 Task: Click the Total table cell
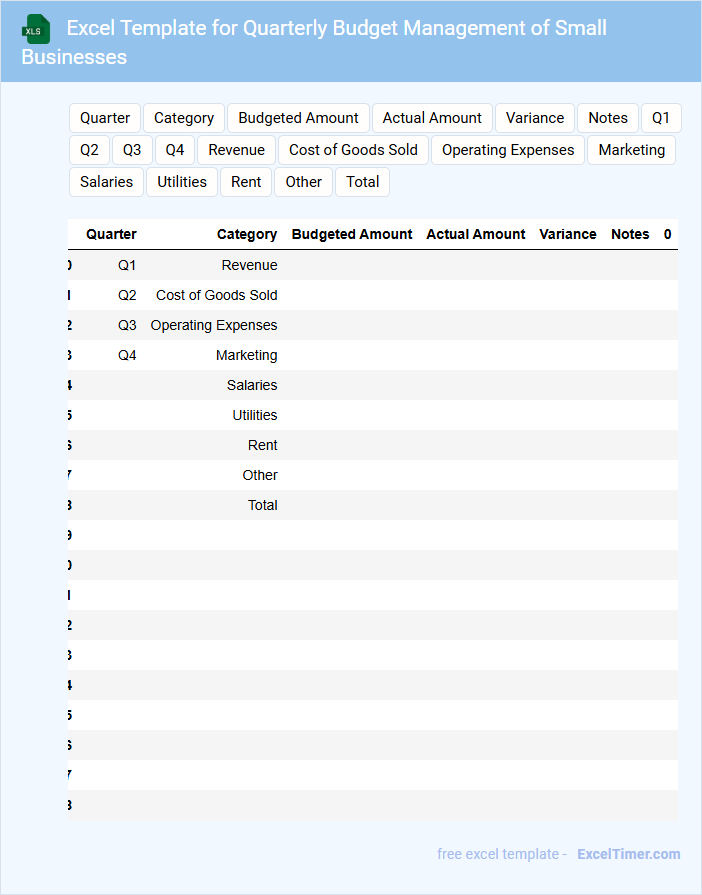[263, 505]
